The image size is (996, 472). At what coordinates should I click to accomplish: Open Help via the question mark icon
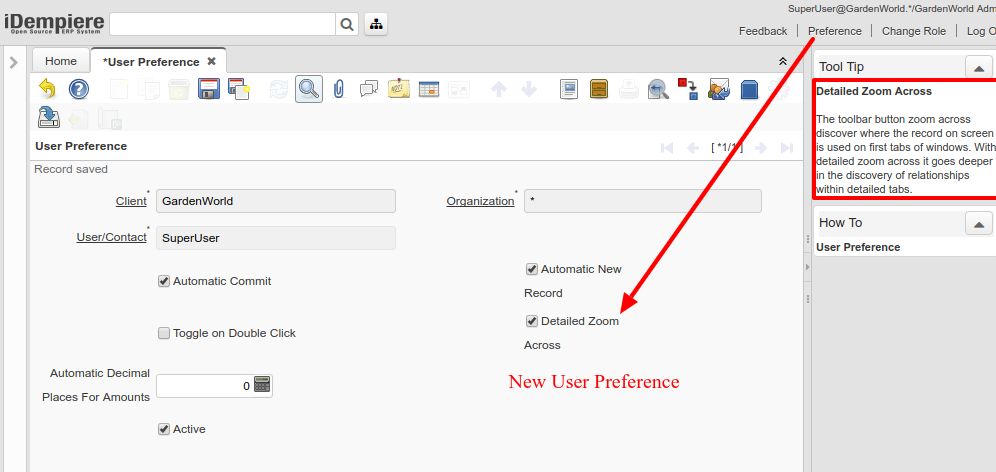point(78,89)
